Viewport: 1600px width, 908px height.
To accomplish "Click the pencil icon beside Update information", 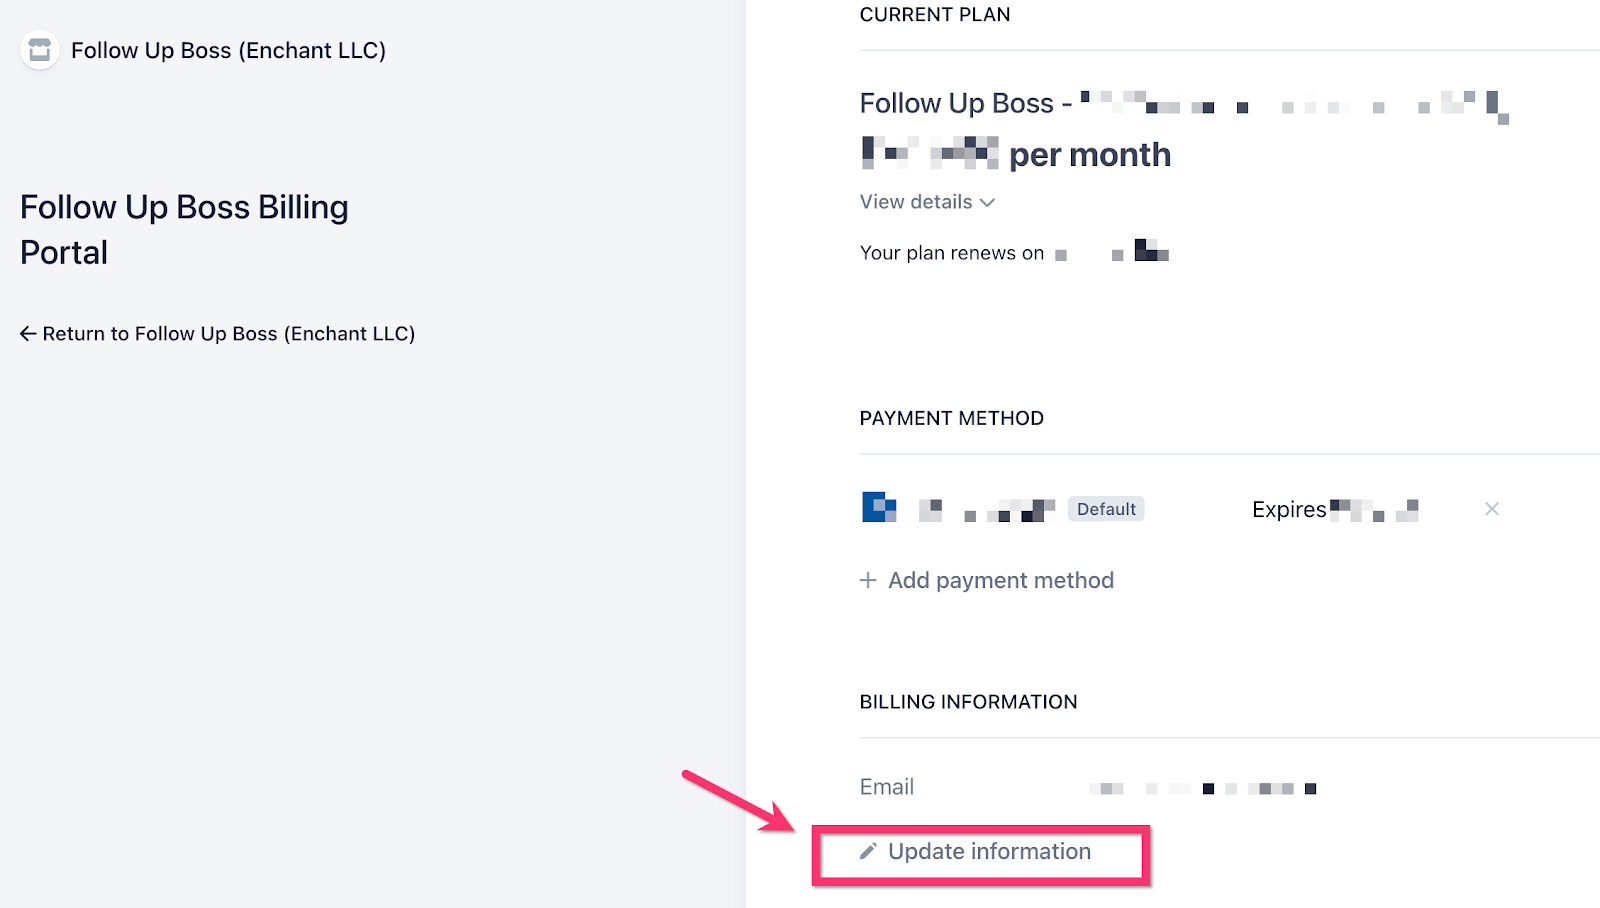I will coord(868,851).
